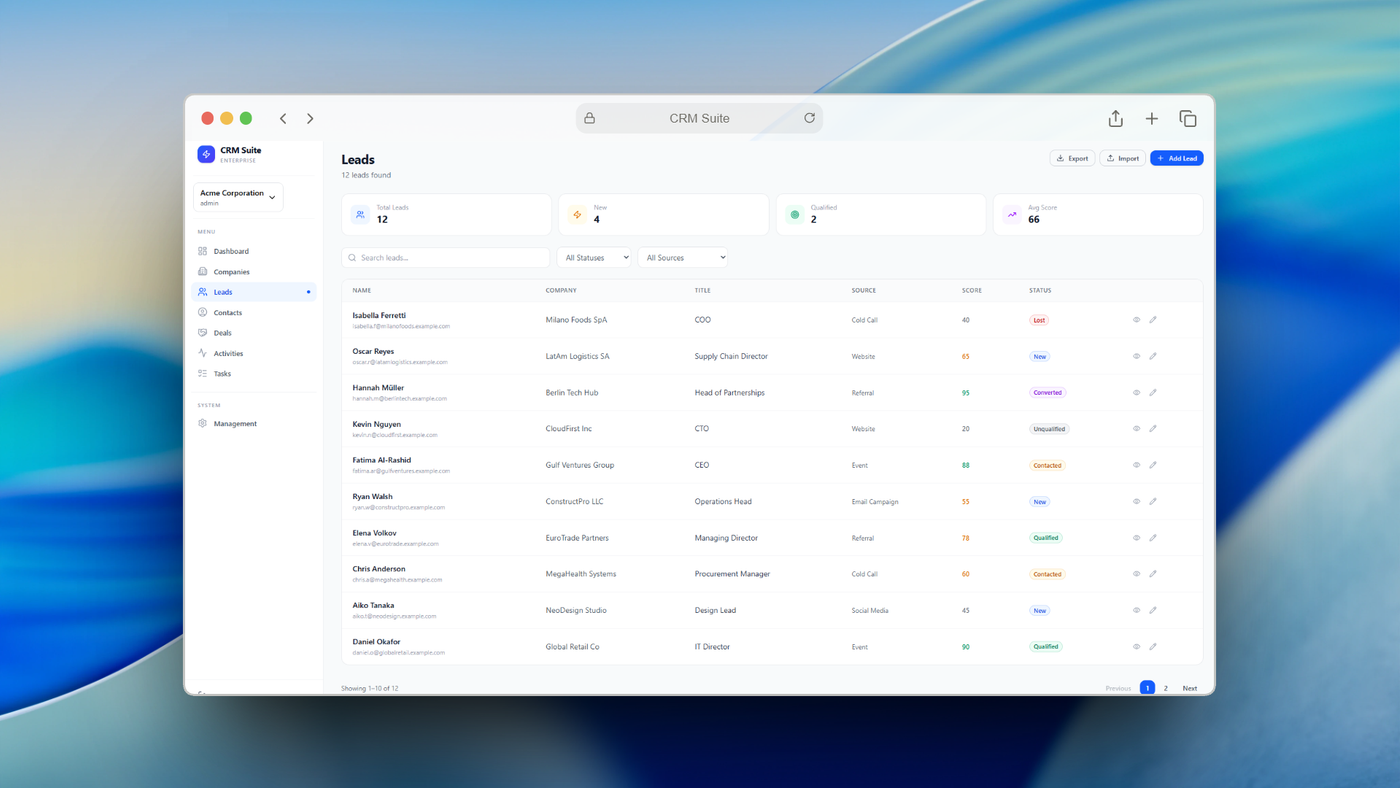Open the Activities panel
1400x788 pixels.
point(229,353)
